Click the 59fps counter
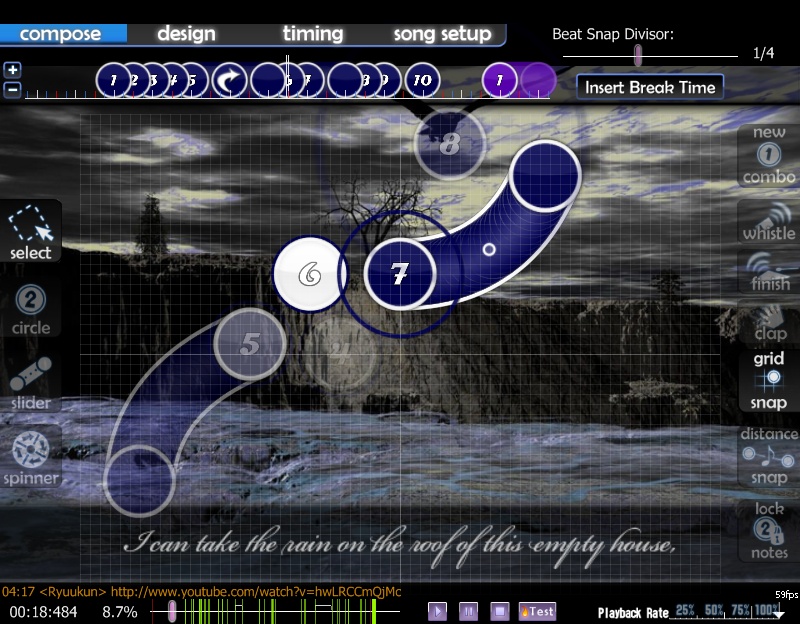 (787, 594)
